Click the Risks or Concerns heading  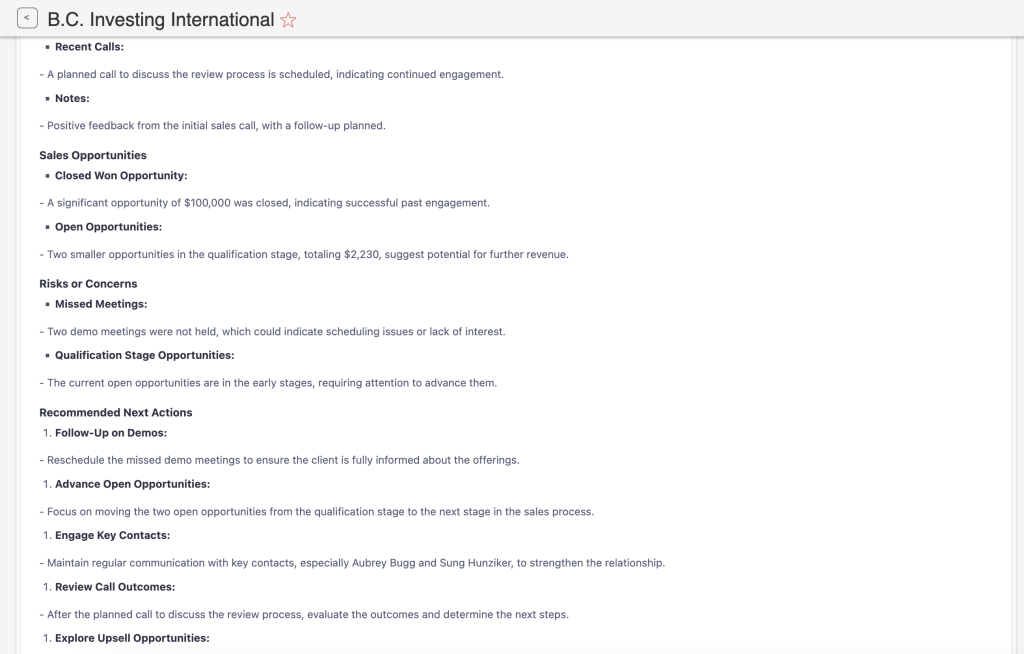tap(88, 284)
